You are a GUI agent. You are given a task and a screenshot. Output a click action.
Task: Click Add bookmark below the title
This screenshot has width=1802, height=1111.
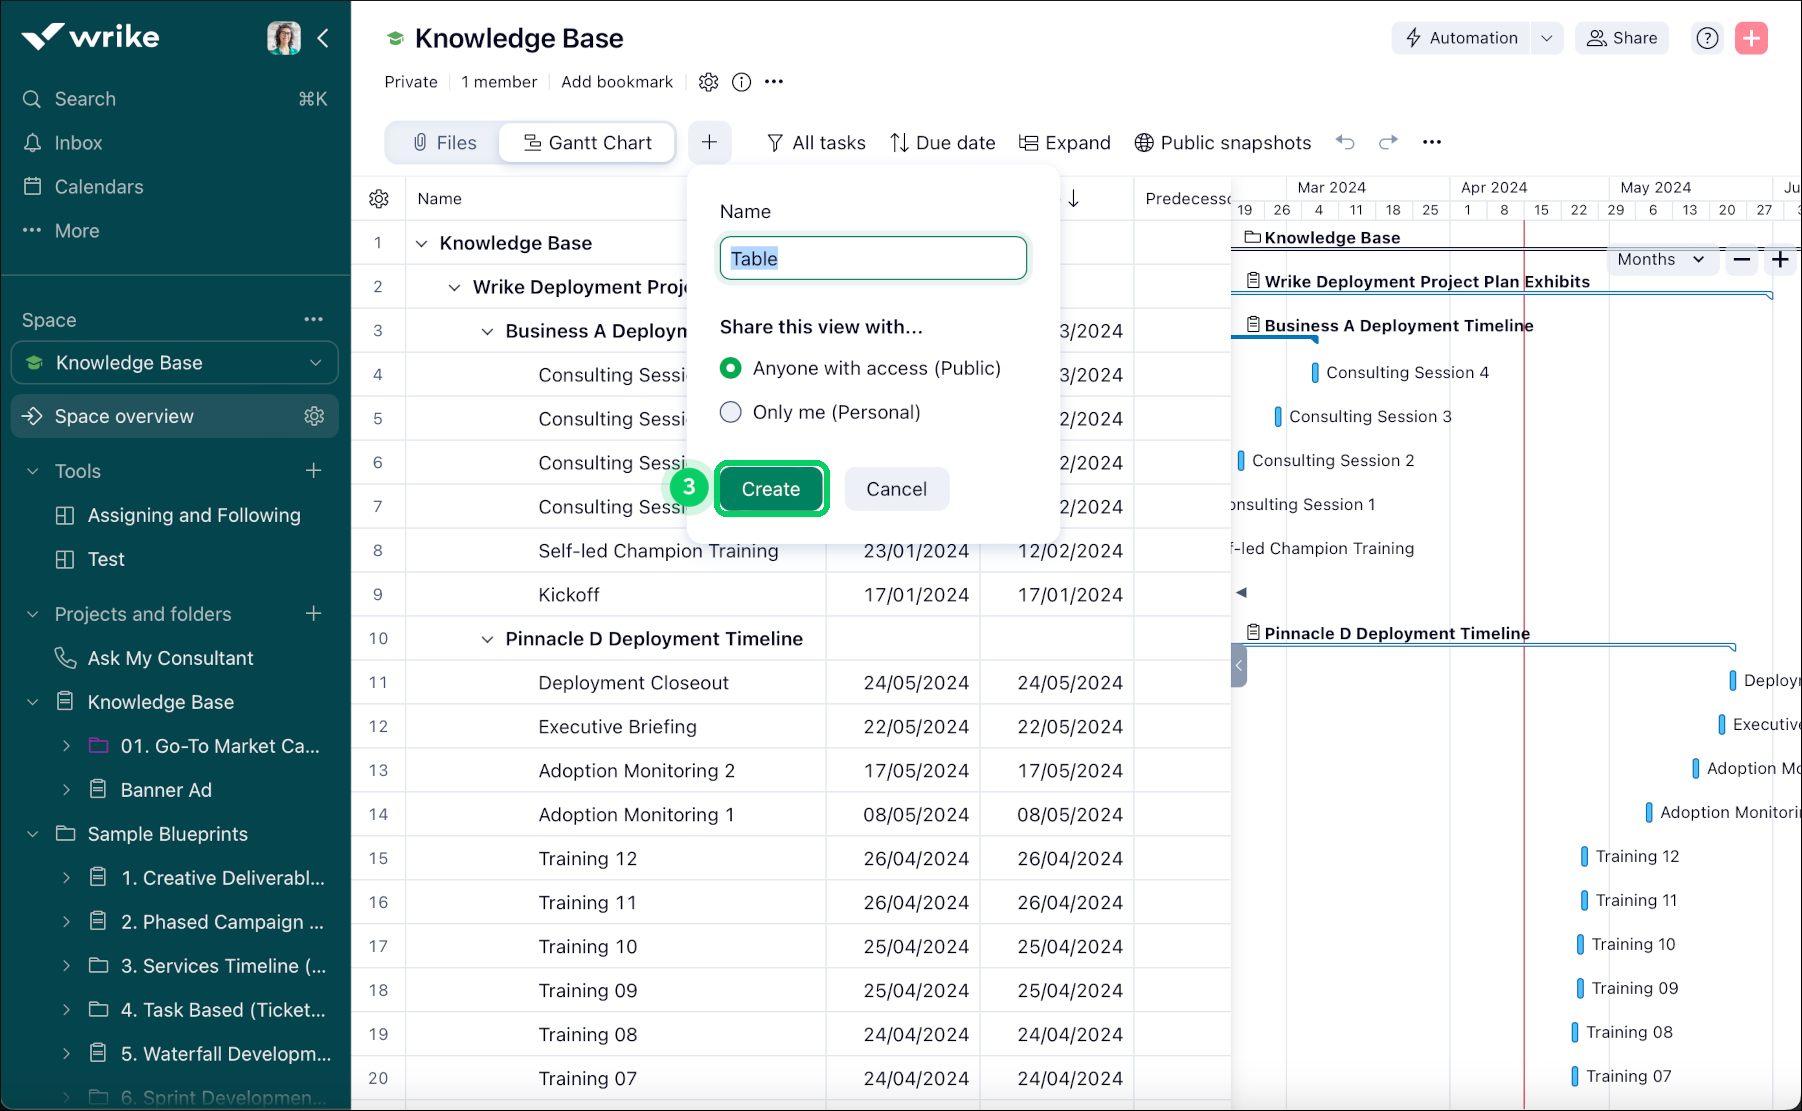[616, 81]
